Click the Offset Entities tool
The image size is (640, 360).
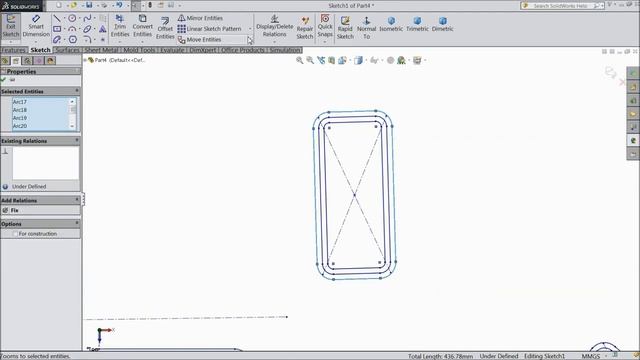pyautogui.click(x=165, y=28)
